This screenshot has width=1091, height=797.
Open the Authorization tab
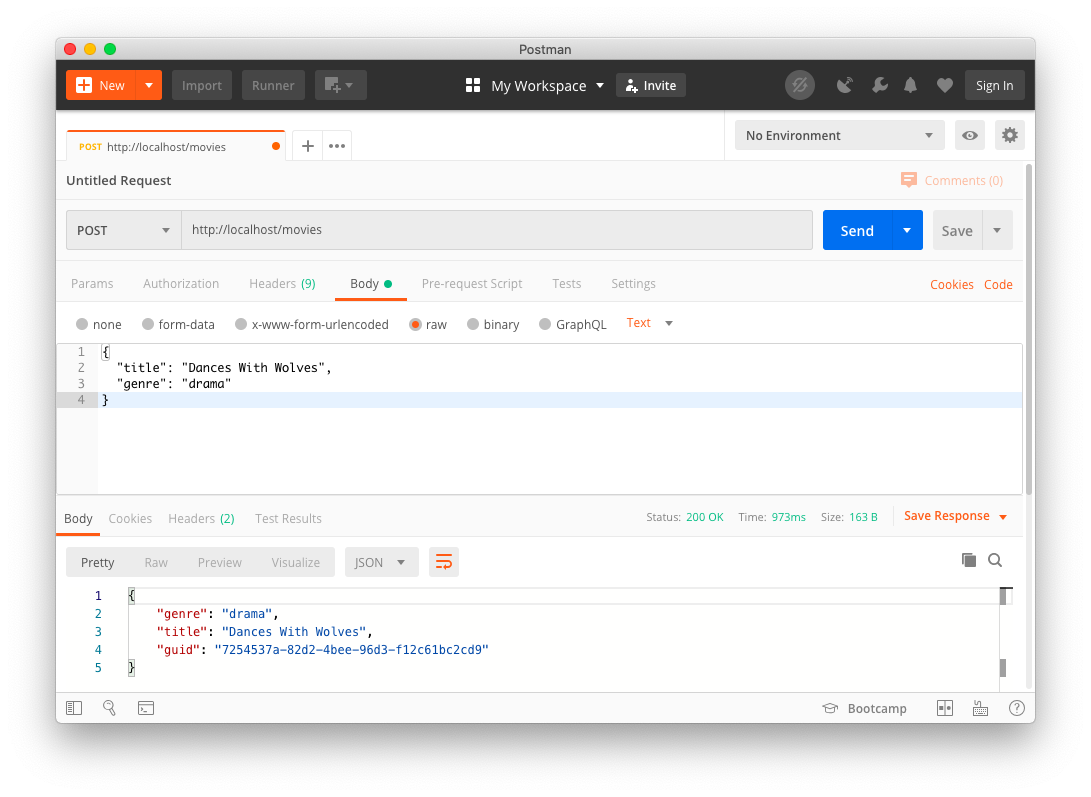pos(181,283)
